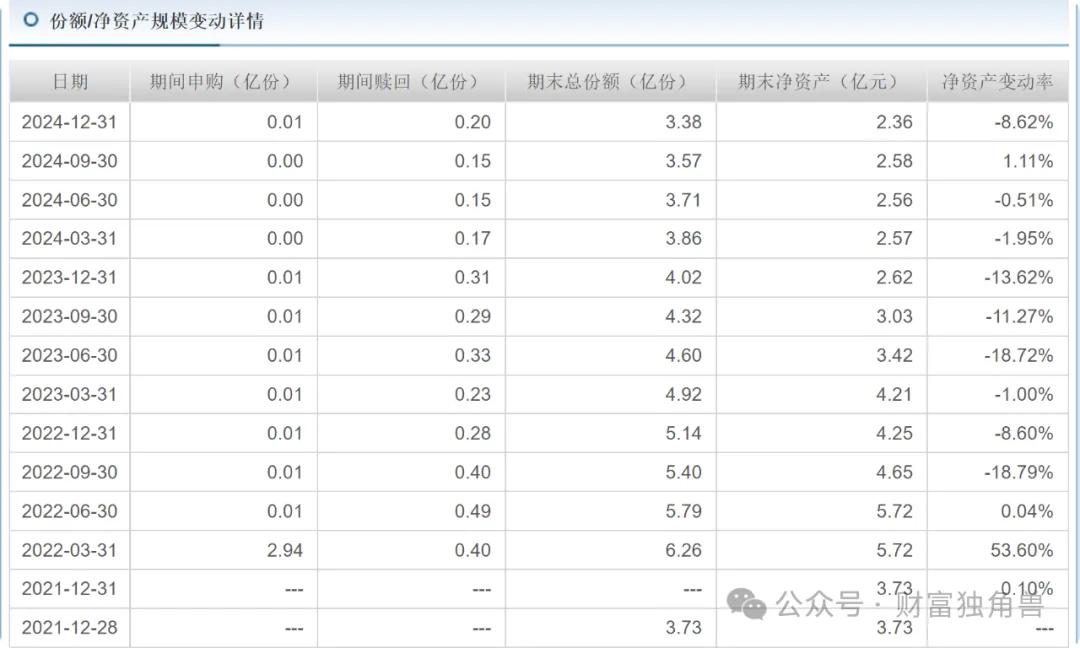
Task: Select the 6.26 total shares cell
Action: (683, 550)
